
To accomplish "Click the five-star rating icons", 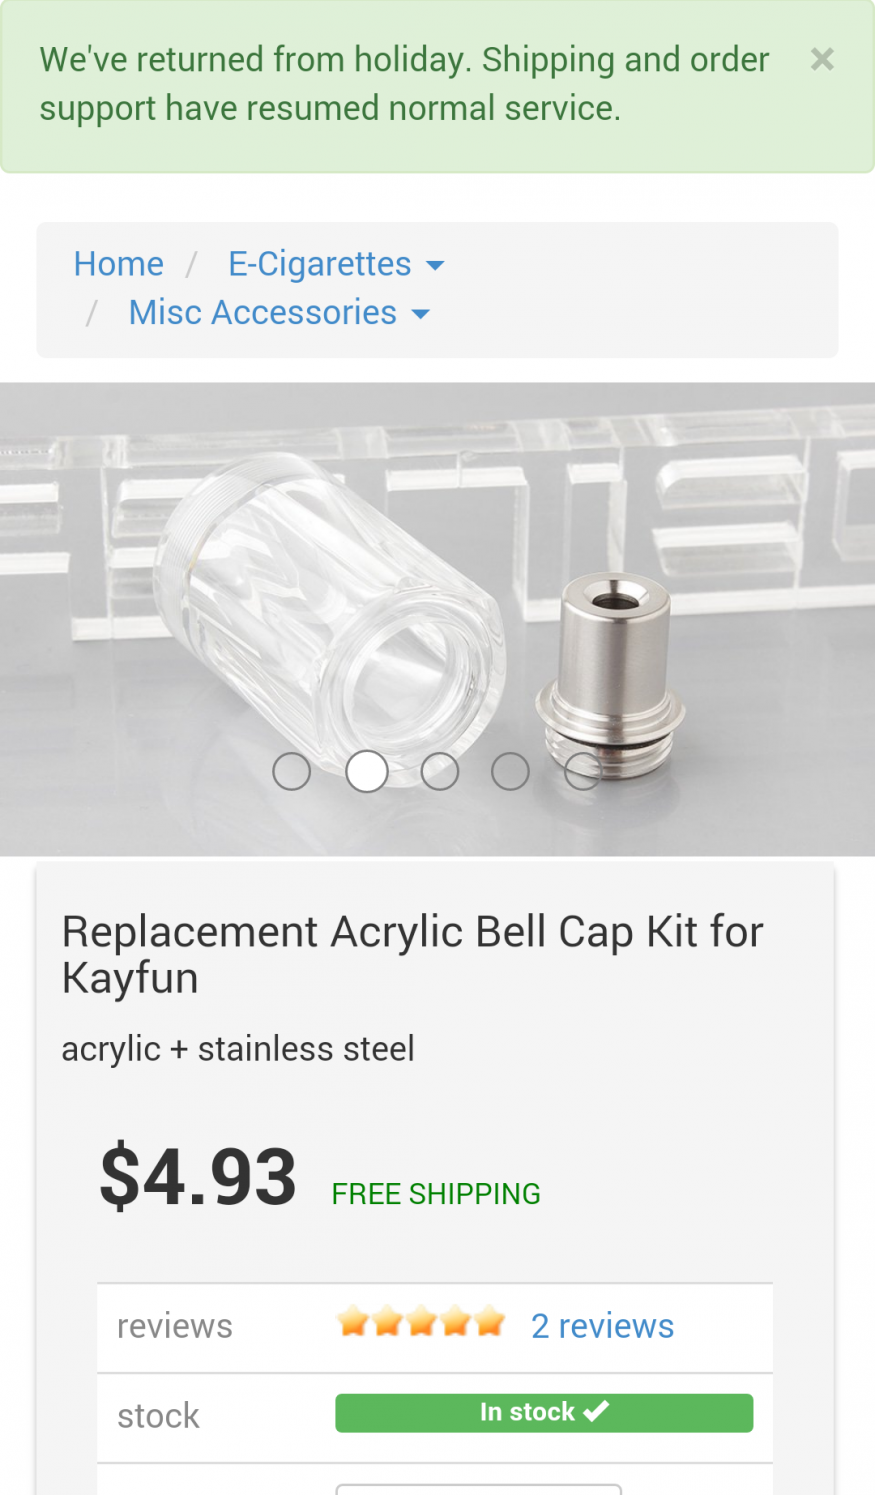I will click(421, 1322).
